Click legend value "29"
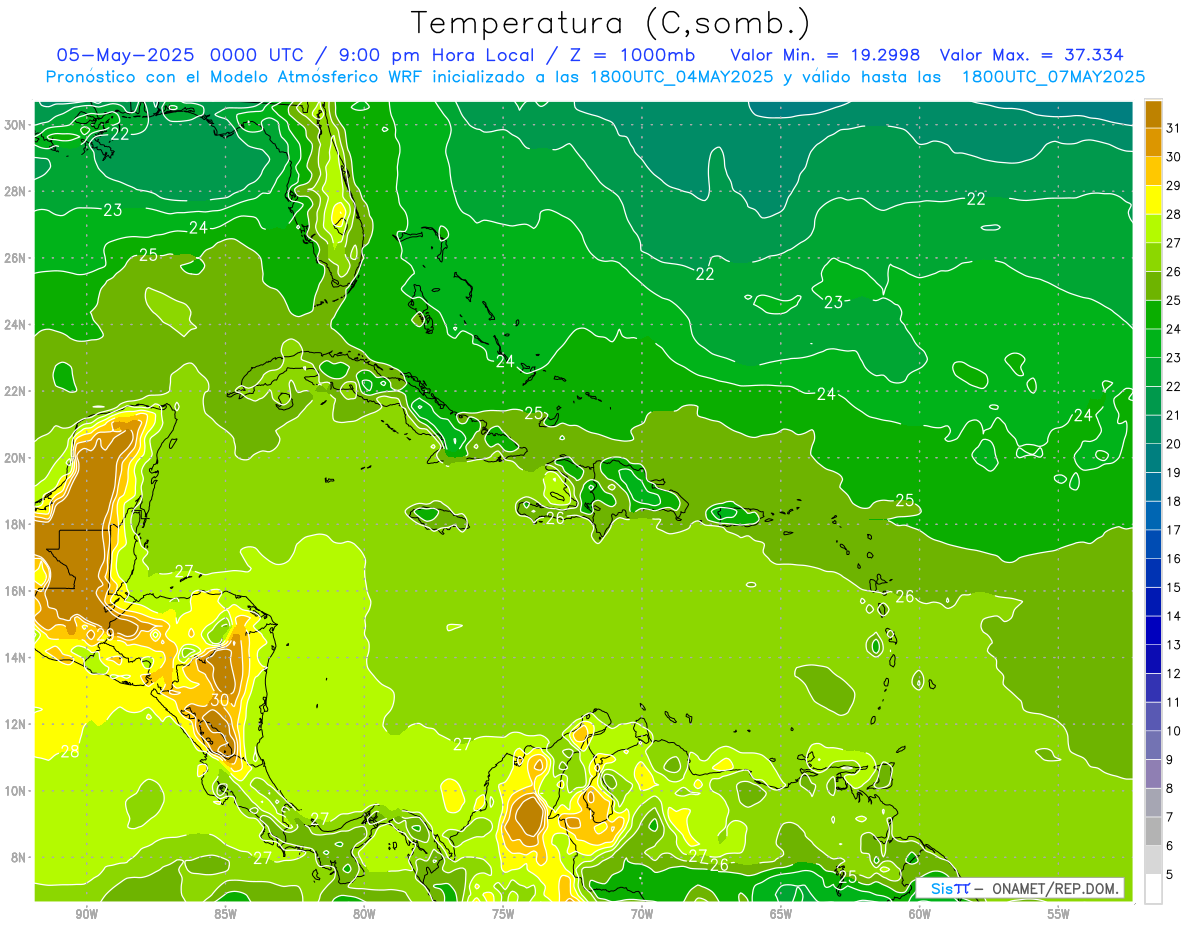1200x927 pixels. click(x=1174, y=186)
